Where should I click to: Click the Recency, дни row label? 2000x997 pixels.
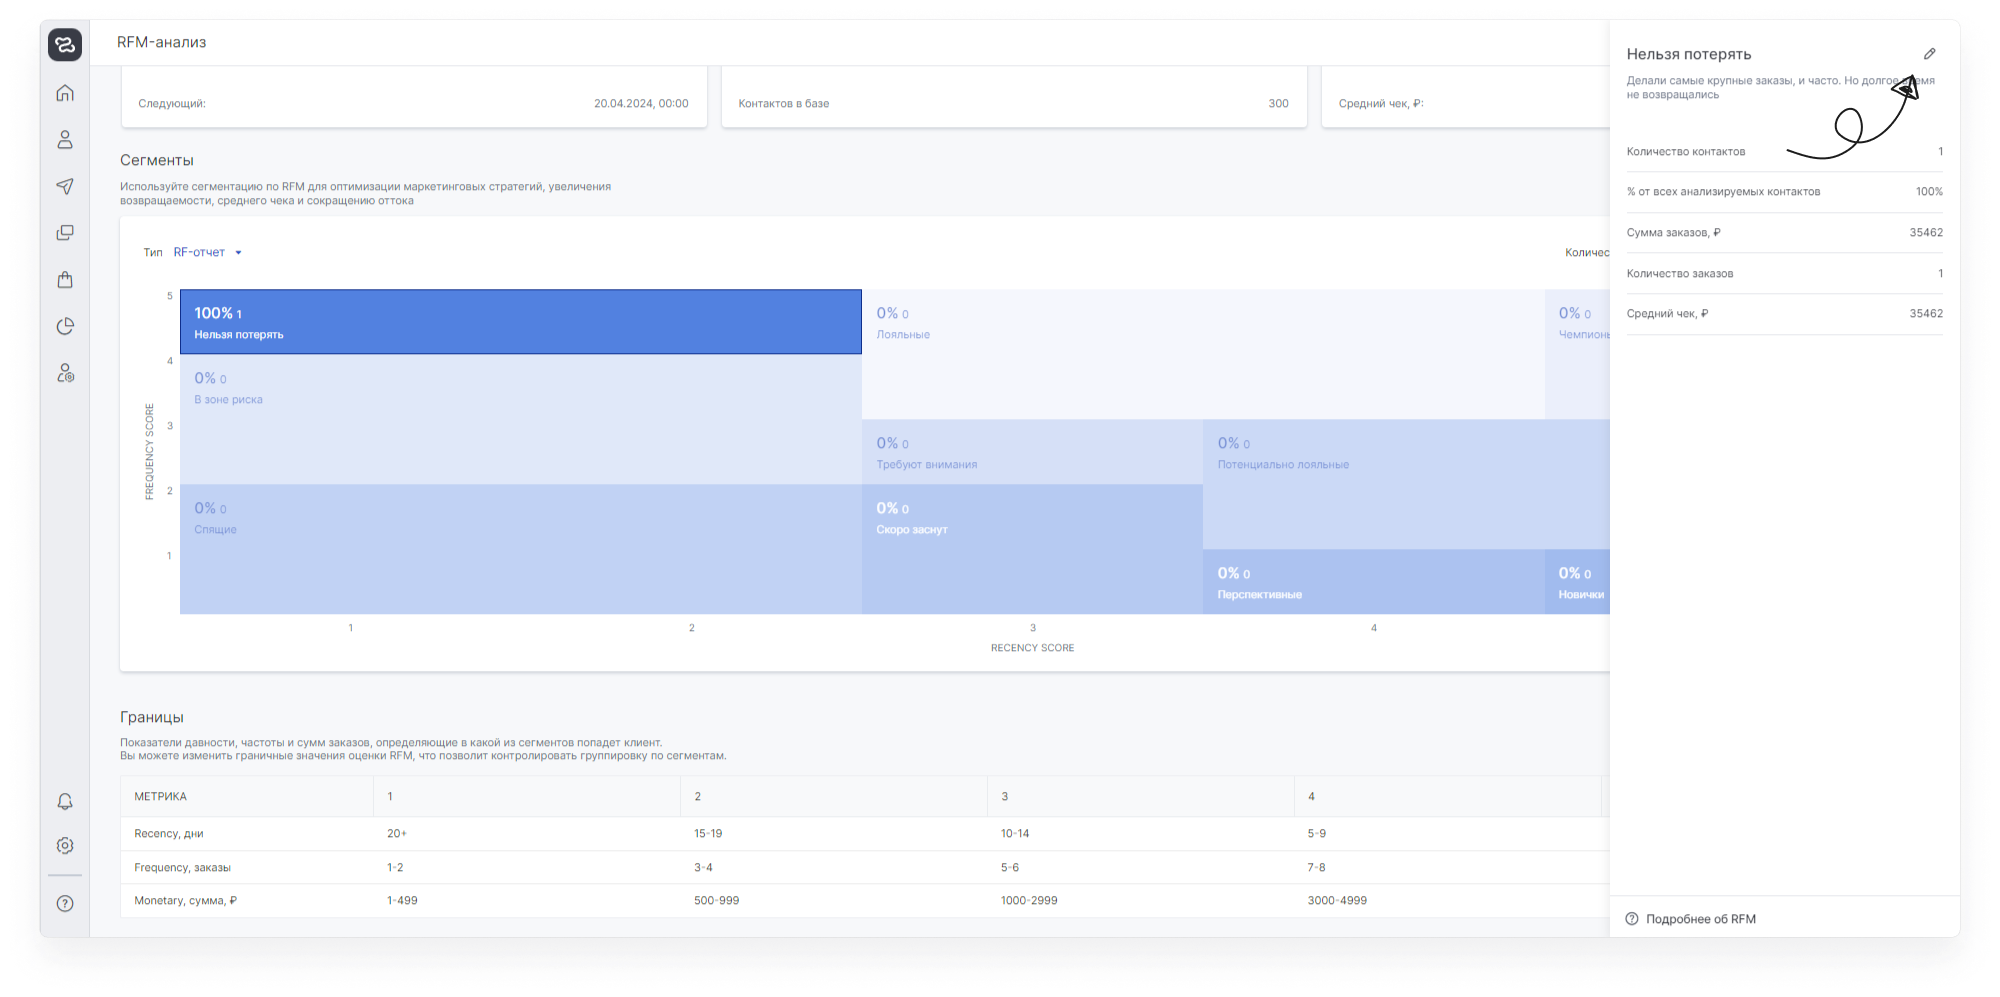(x=169, y=833)
